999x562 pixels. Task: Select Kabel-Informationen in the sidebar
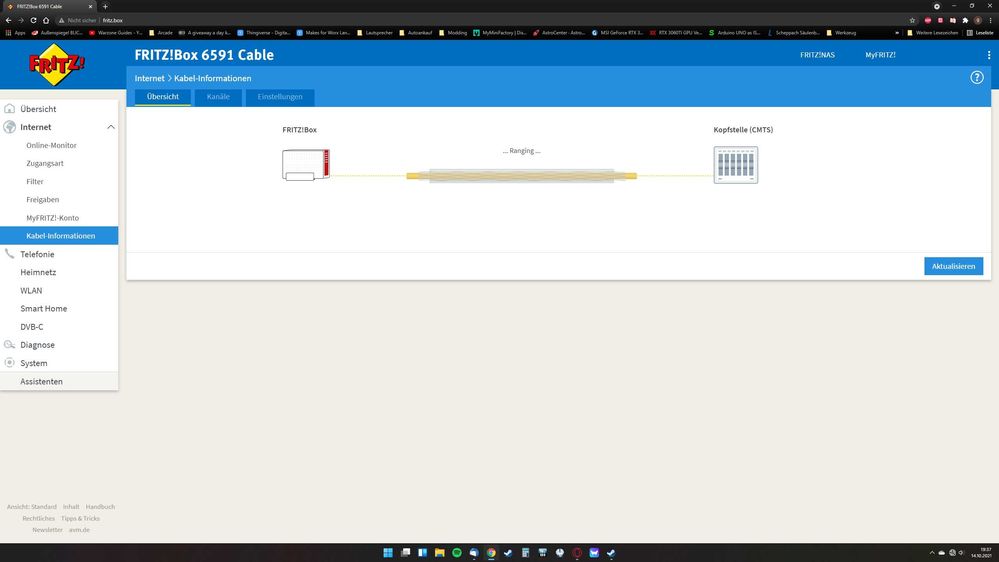pos(59,236)
